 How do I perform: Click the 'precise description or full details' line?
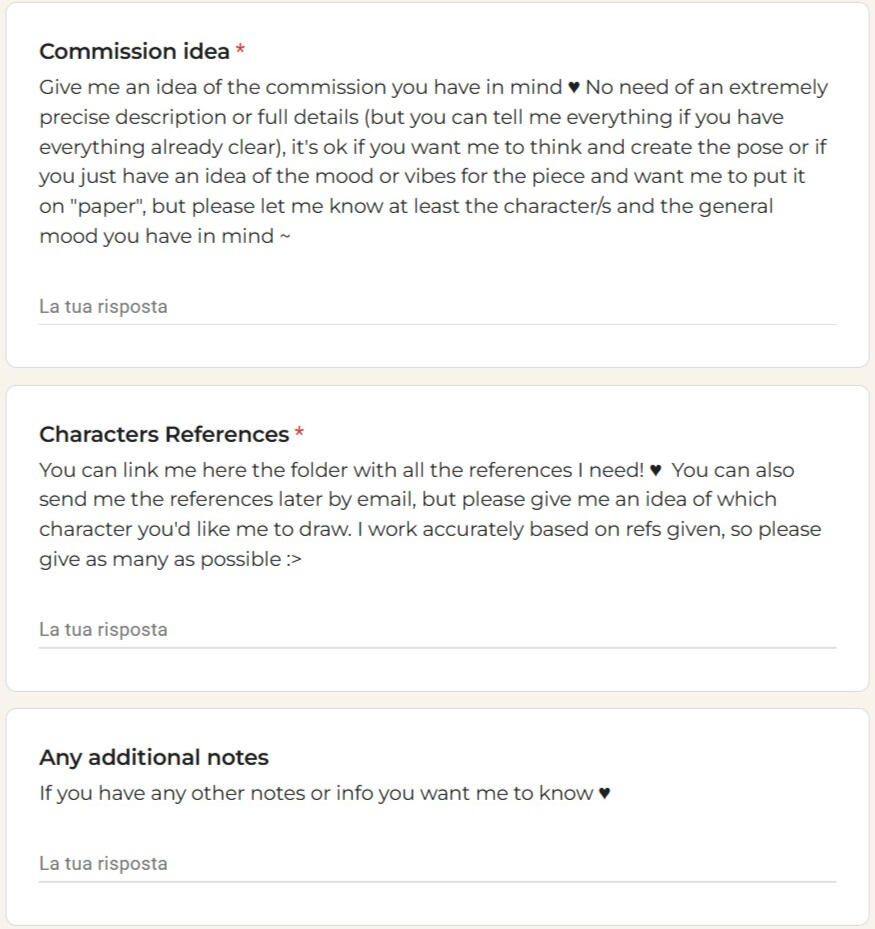(411, 117)
